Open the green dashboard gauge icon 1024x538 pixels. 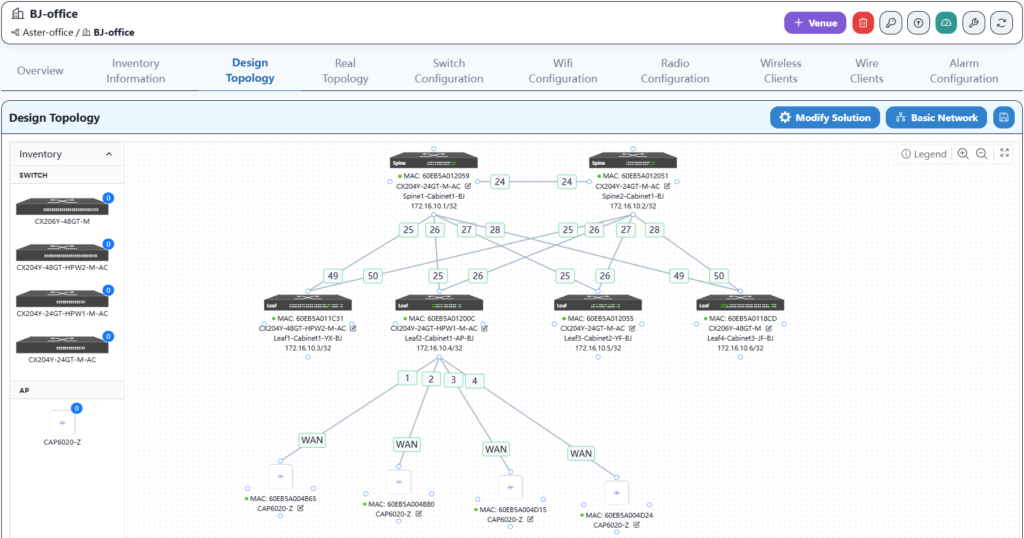point(946,23)
